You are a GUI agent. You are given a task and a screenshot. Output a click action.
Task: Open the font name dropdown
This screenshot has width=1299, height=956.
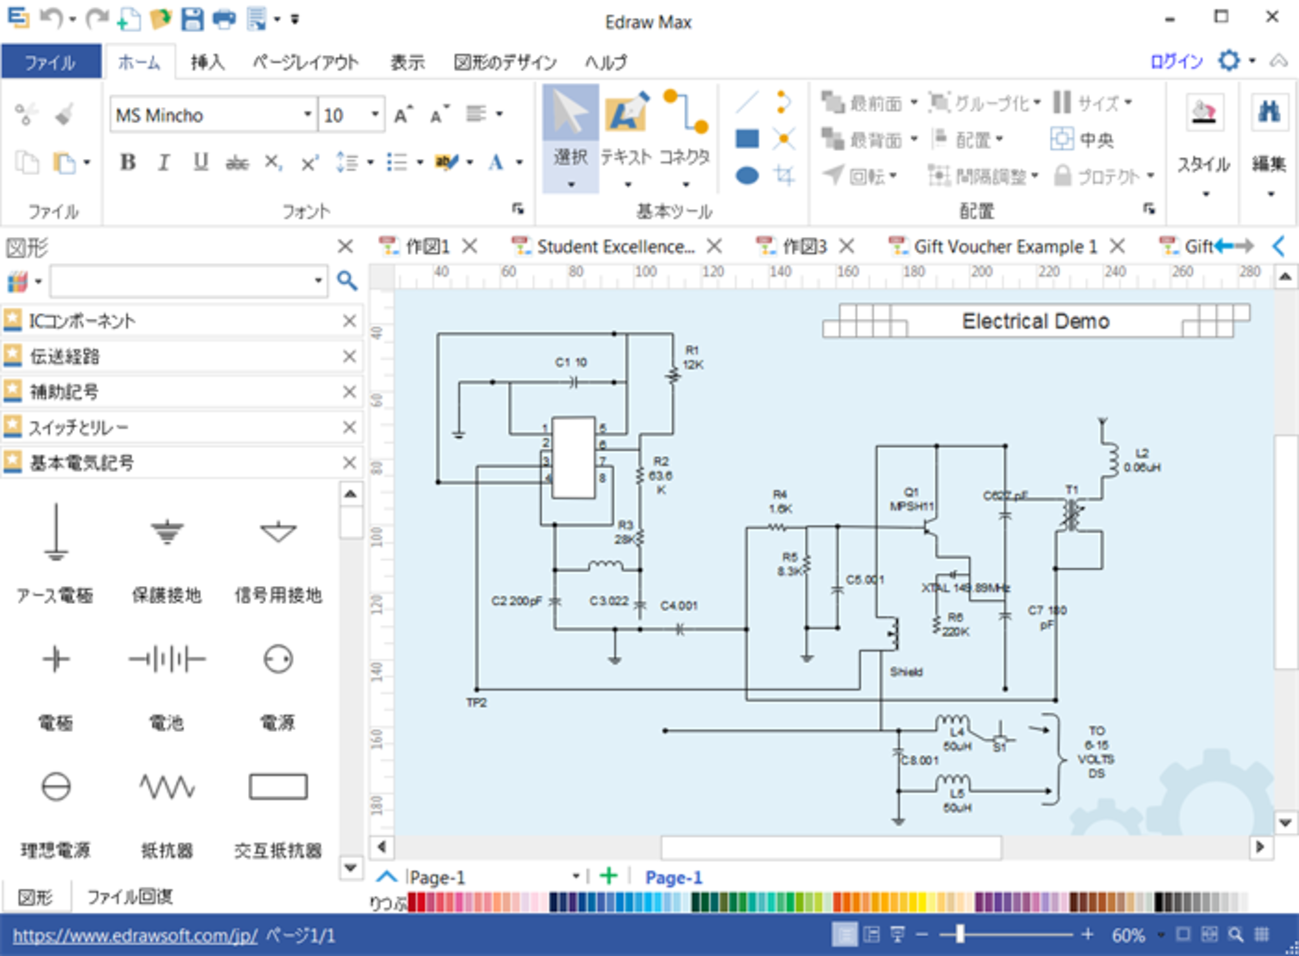[x=307, y=115]
